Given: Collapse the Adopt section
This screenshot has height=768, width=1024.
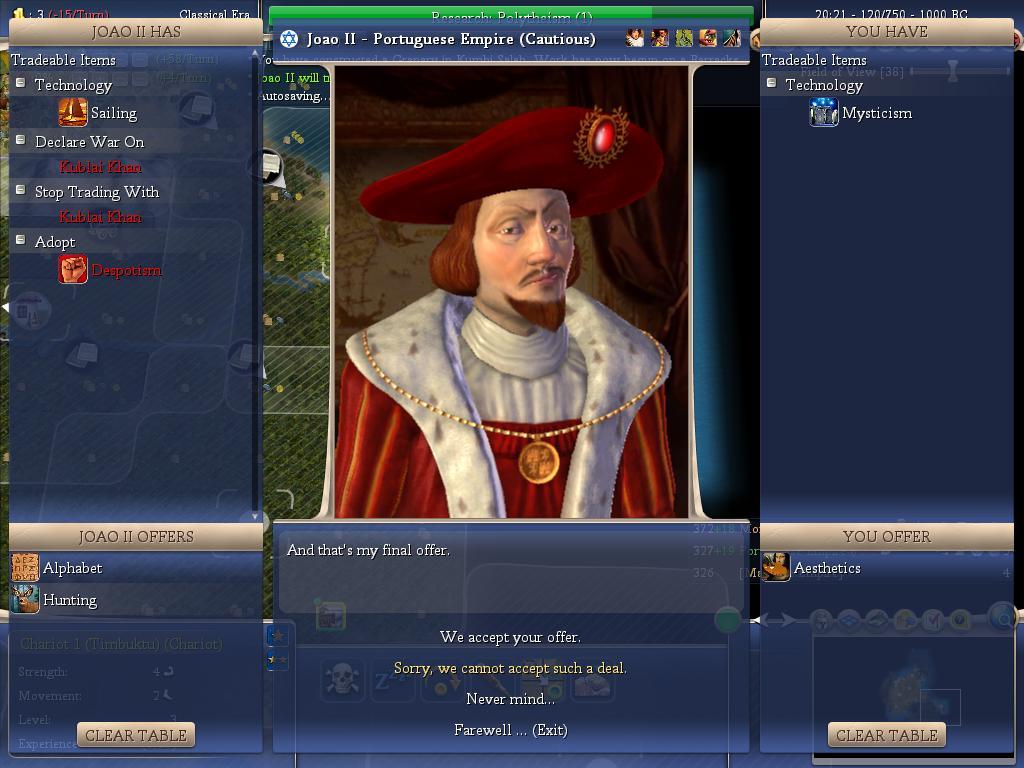Looking at the screenshot, I should point(21,240).
